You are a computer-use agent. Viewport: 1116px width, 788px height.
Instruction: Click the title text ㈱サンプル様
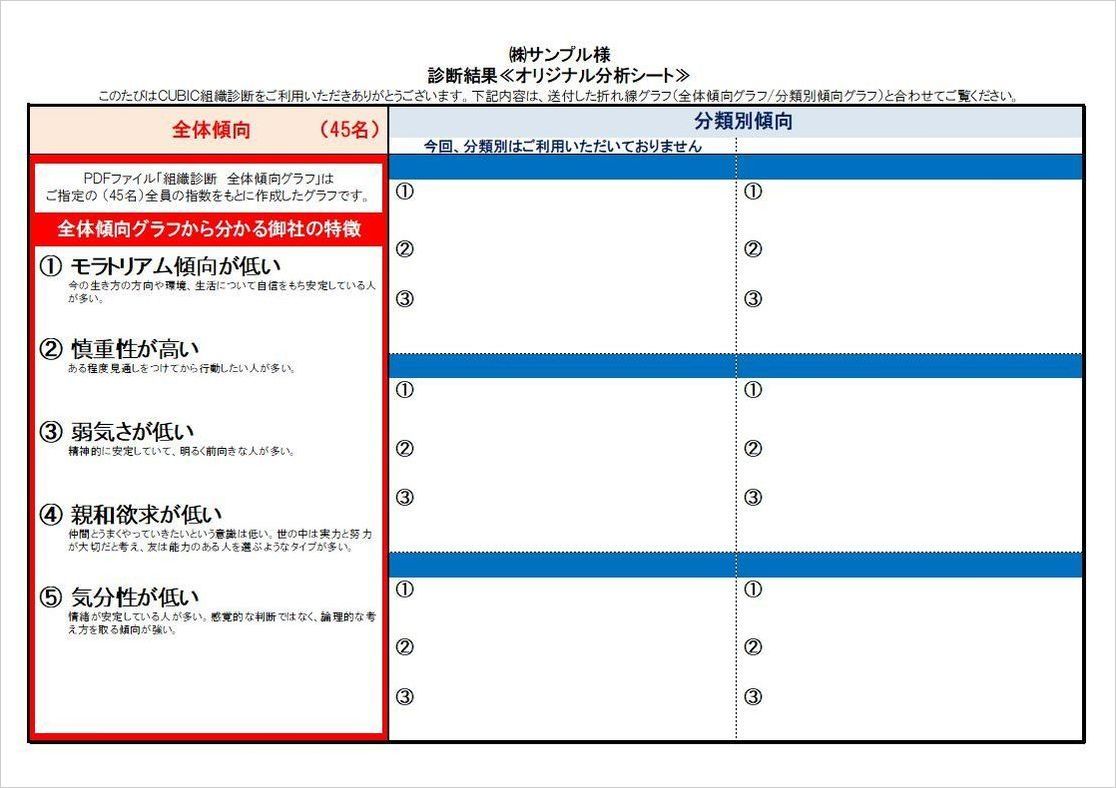[559, 55]
